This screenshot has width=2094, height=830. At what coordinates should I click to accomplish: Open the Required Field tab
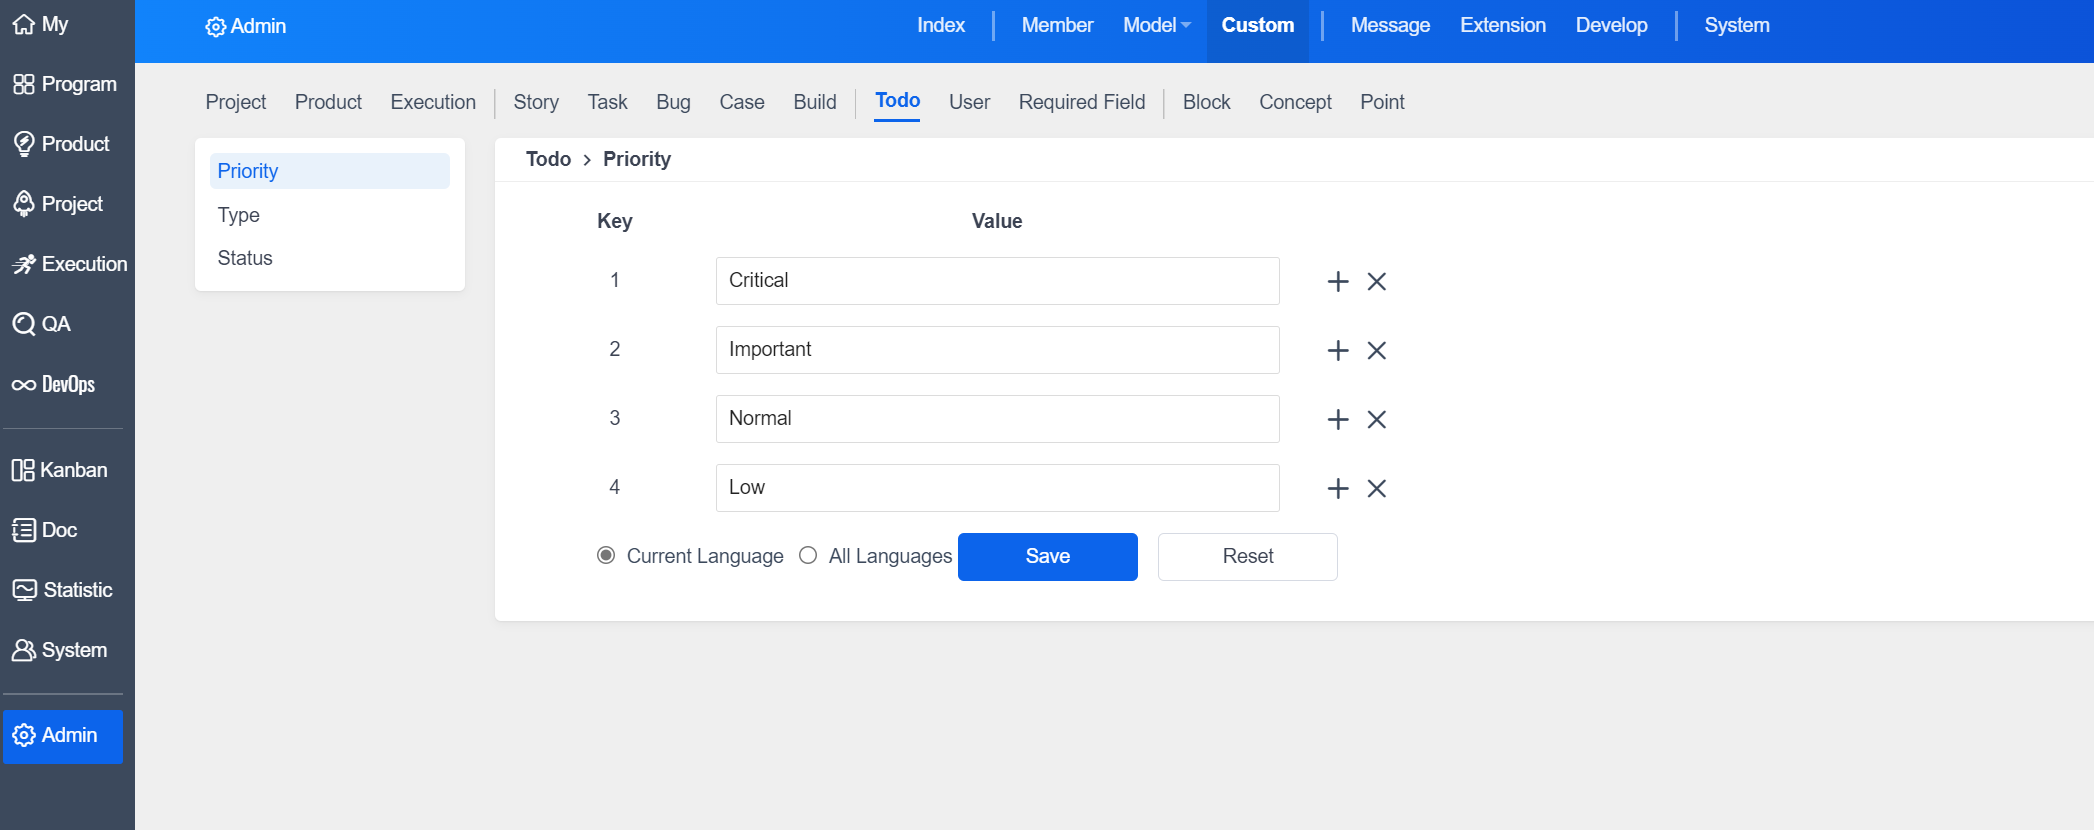click(1081, 102)
